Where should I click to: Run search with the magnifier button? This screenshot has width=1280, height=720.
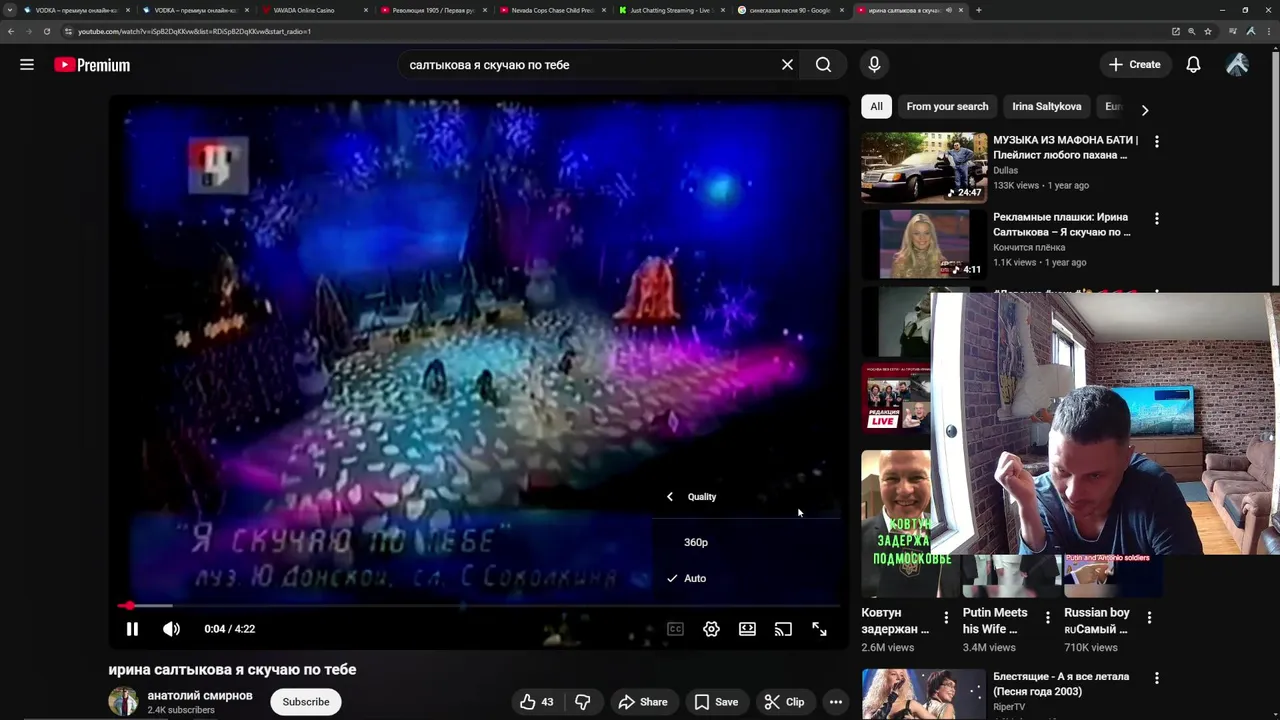point(823,65)
